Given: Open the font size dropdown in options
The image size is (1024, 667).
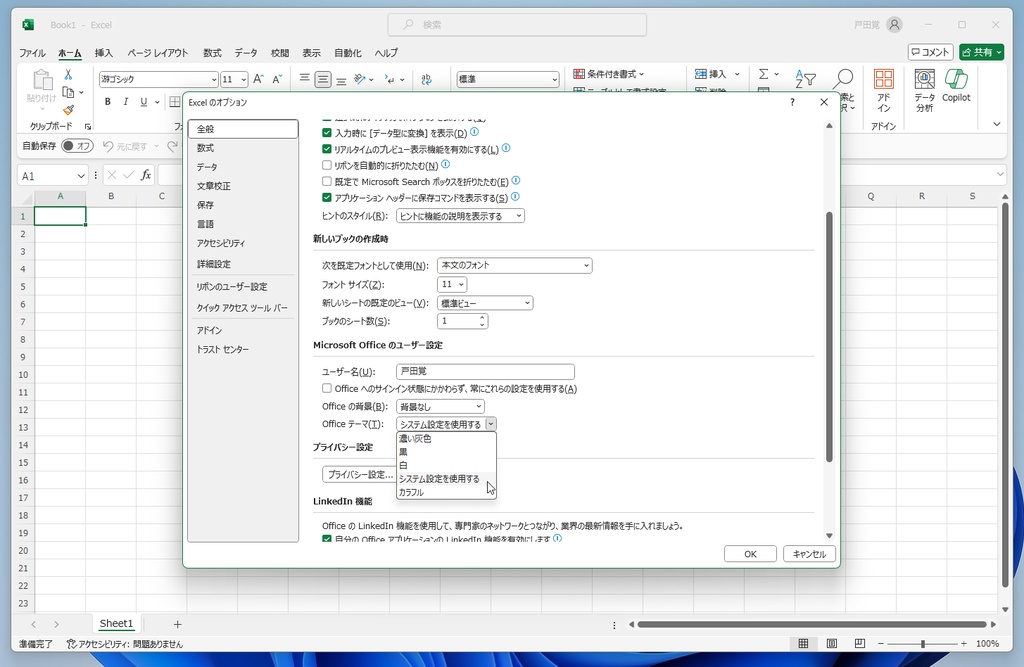Looking at the screenshot, I should tap(452, 284).
